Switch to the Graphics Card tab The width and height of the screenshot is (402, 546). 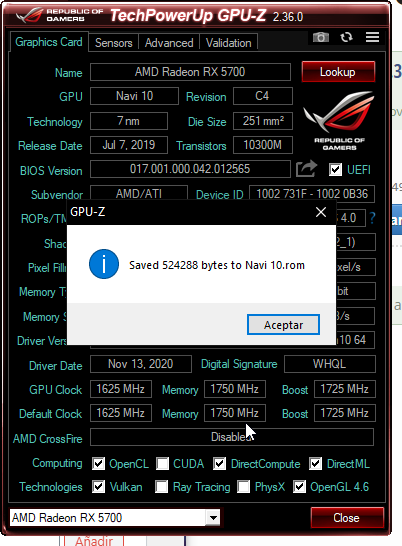click(x=49, y=42)
